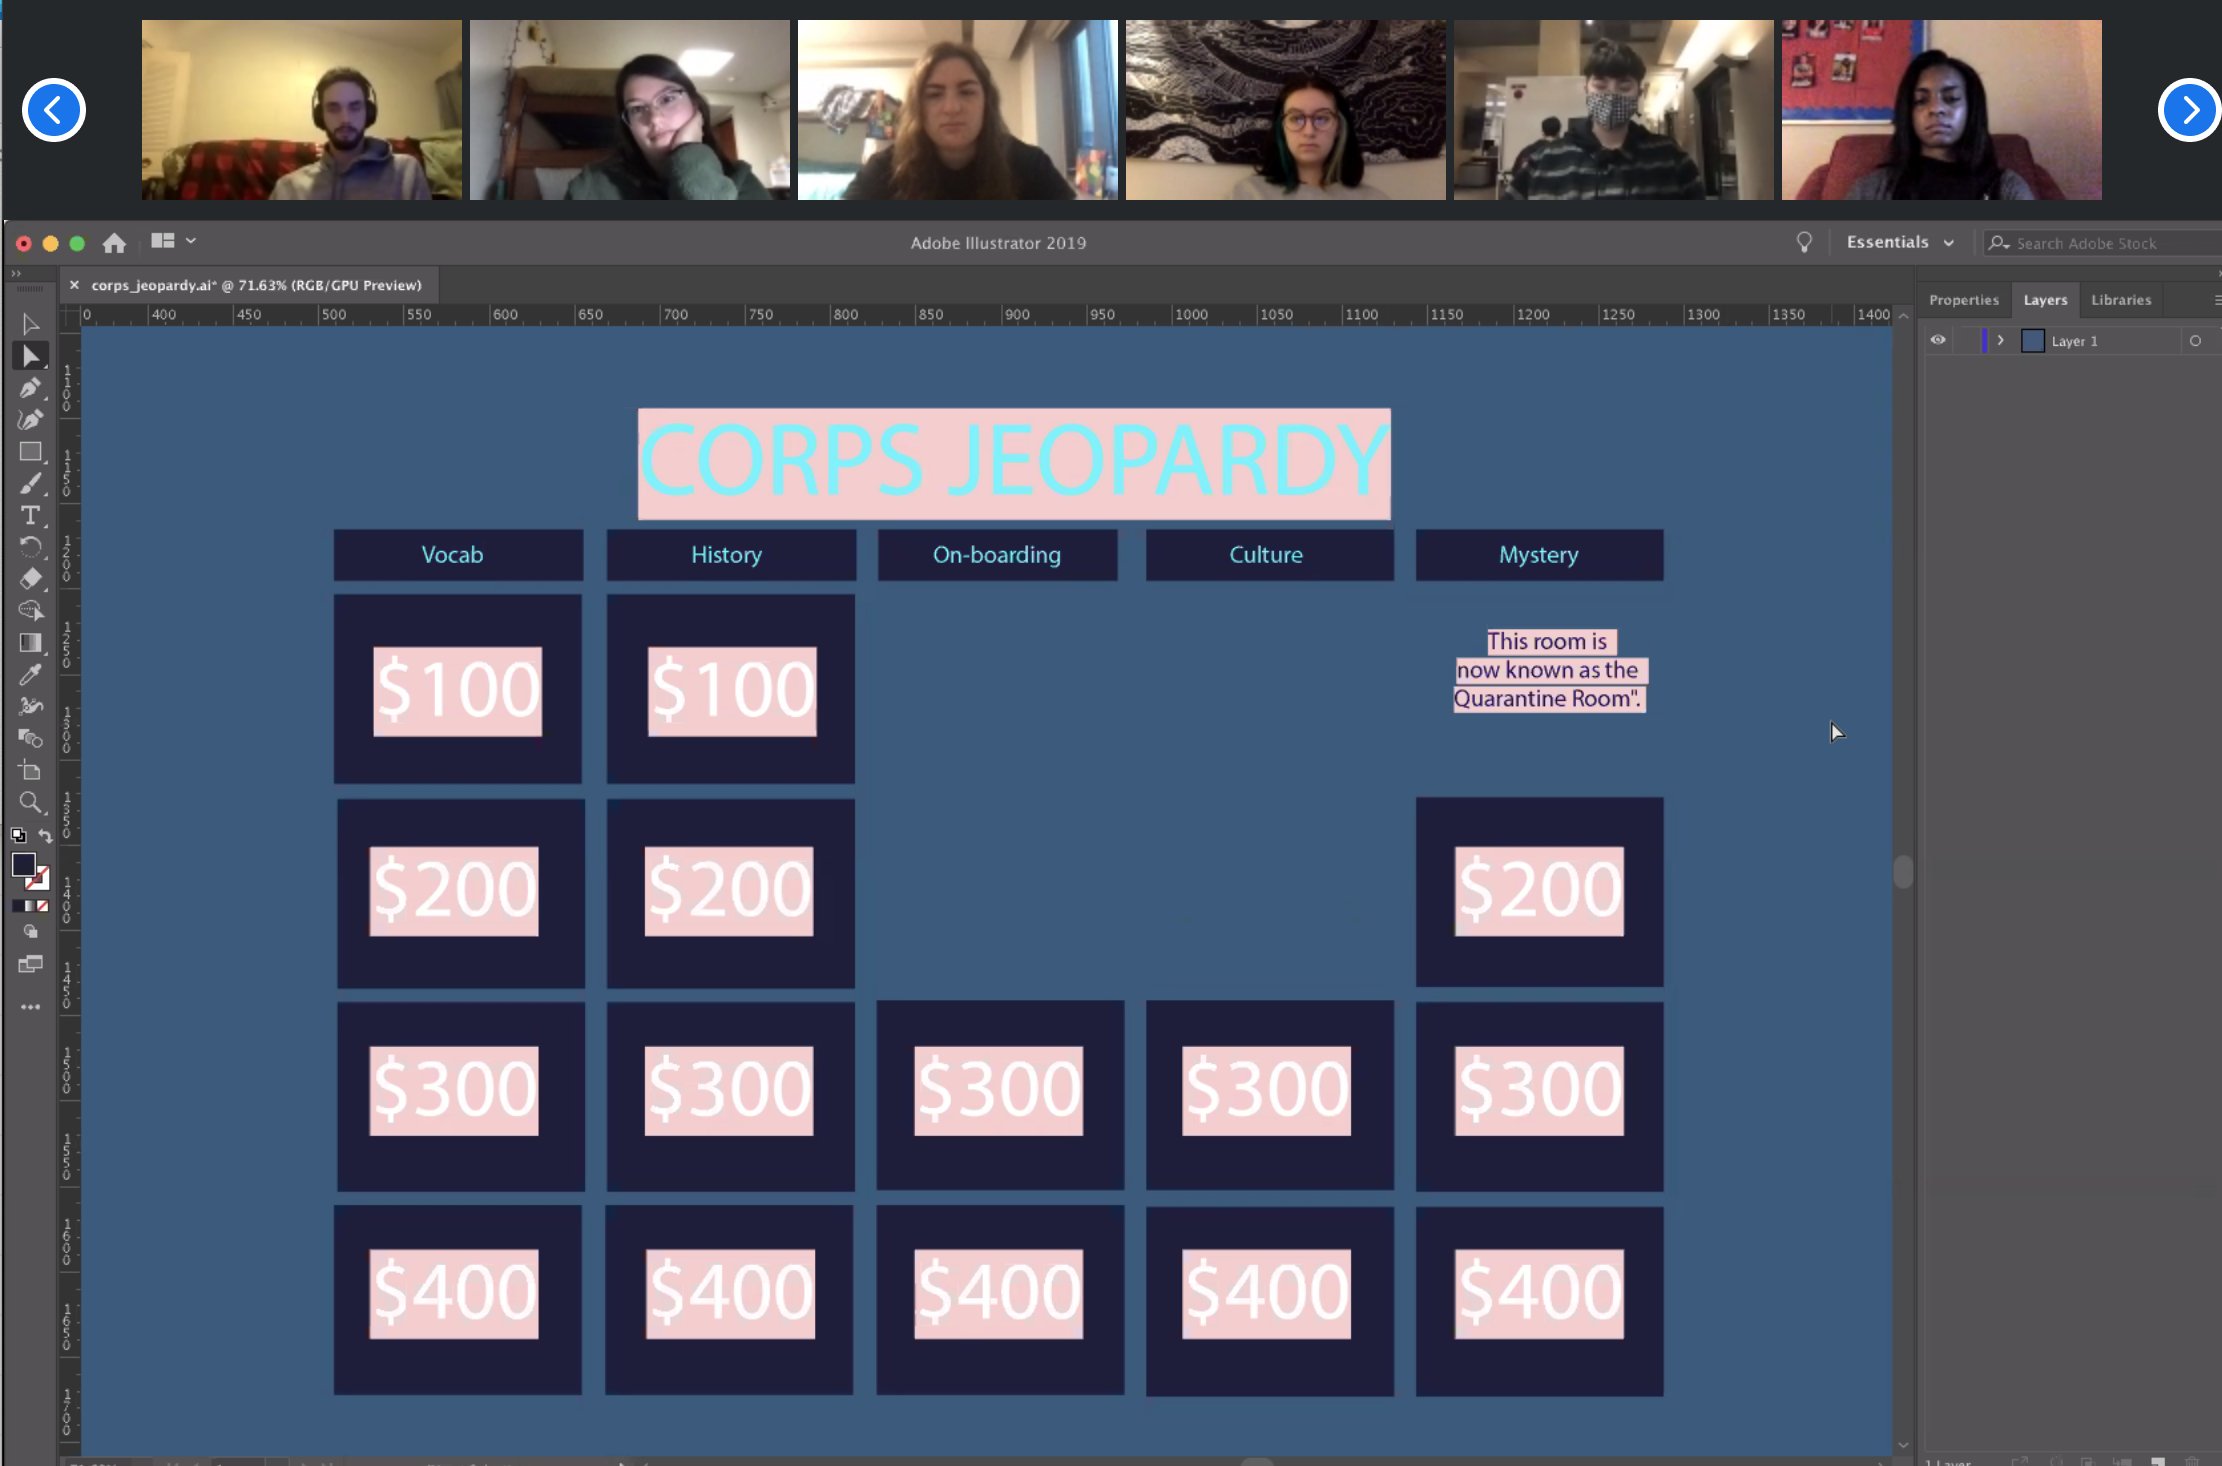
Task: Click the dark fill color swatch
Action: [23, 865]
